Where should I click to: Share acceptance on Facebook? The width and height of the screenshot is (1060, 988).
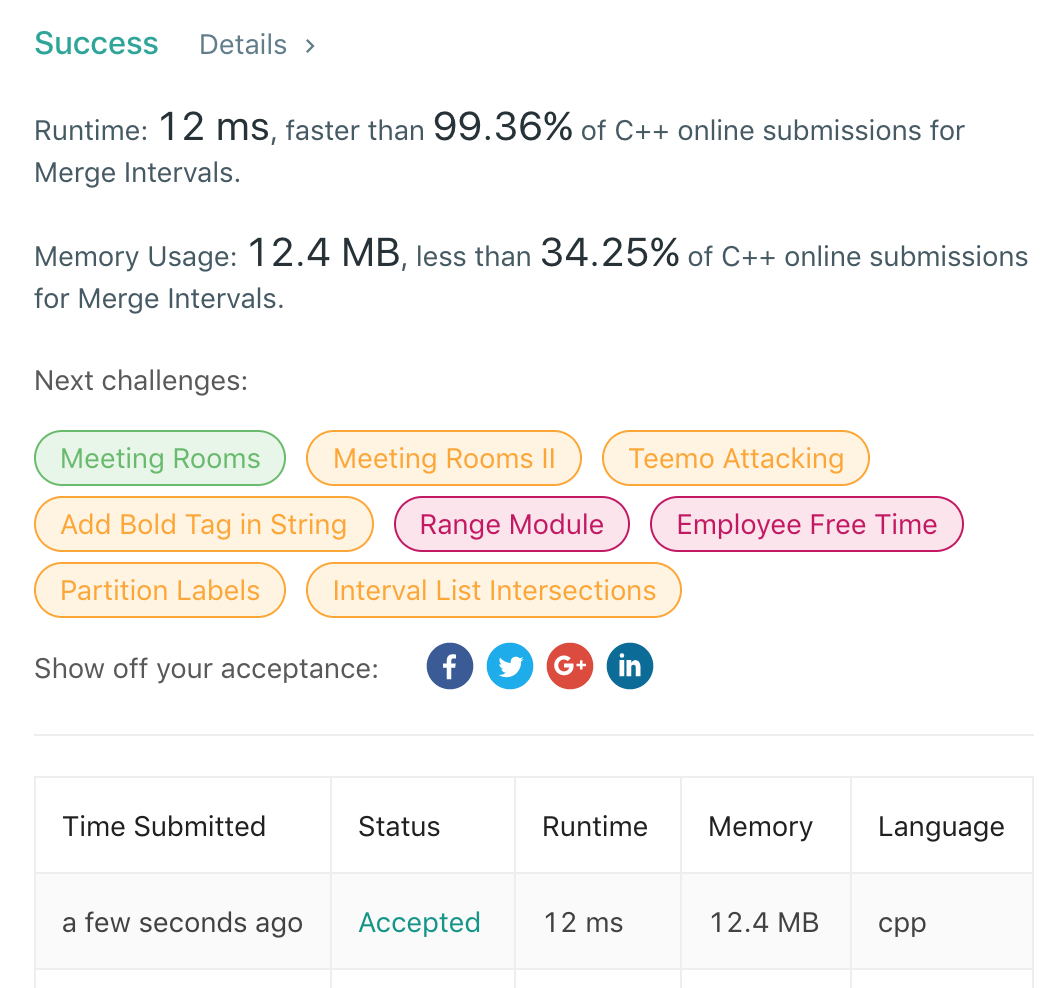tap(449, 666)
